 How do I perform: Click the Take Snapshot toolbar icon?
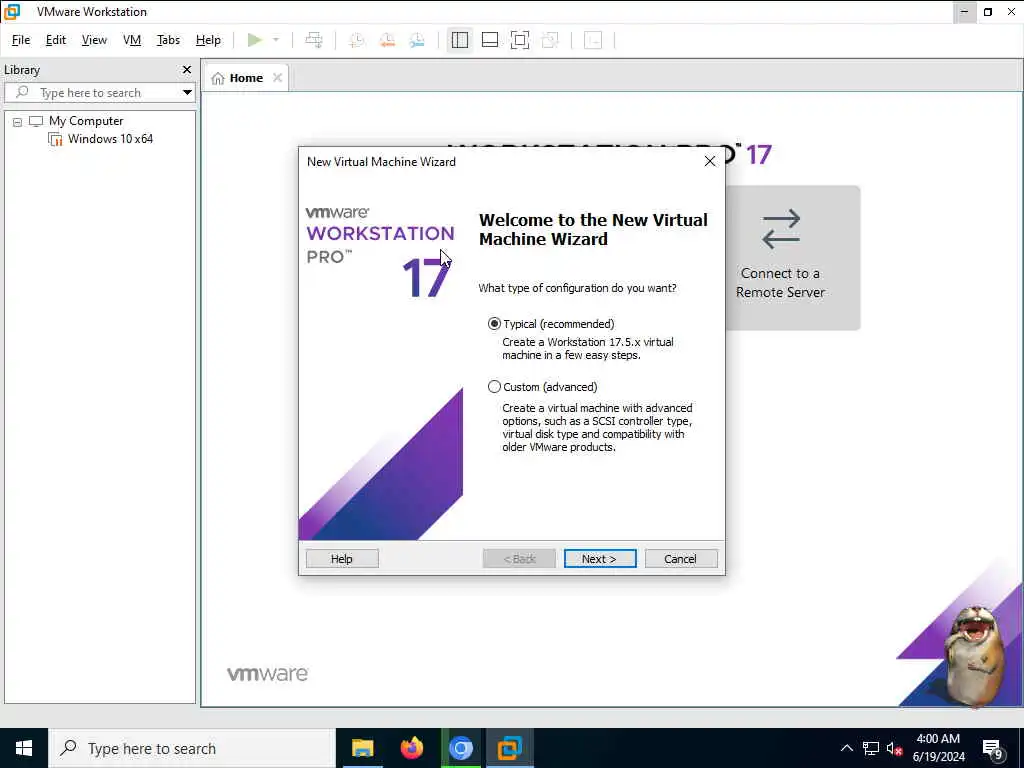point(357,40)
